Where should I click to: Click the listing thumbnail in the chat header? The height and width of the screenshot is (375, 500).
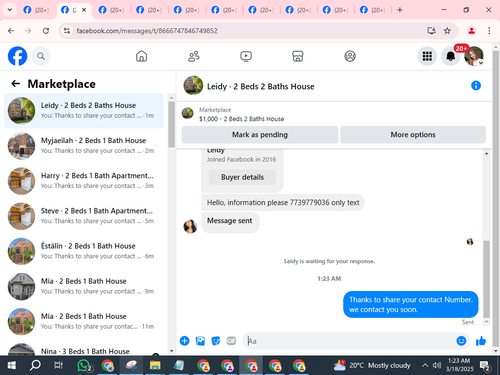click(x=193, y=85)
